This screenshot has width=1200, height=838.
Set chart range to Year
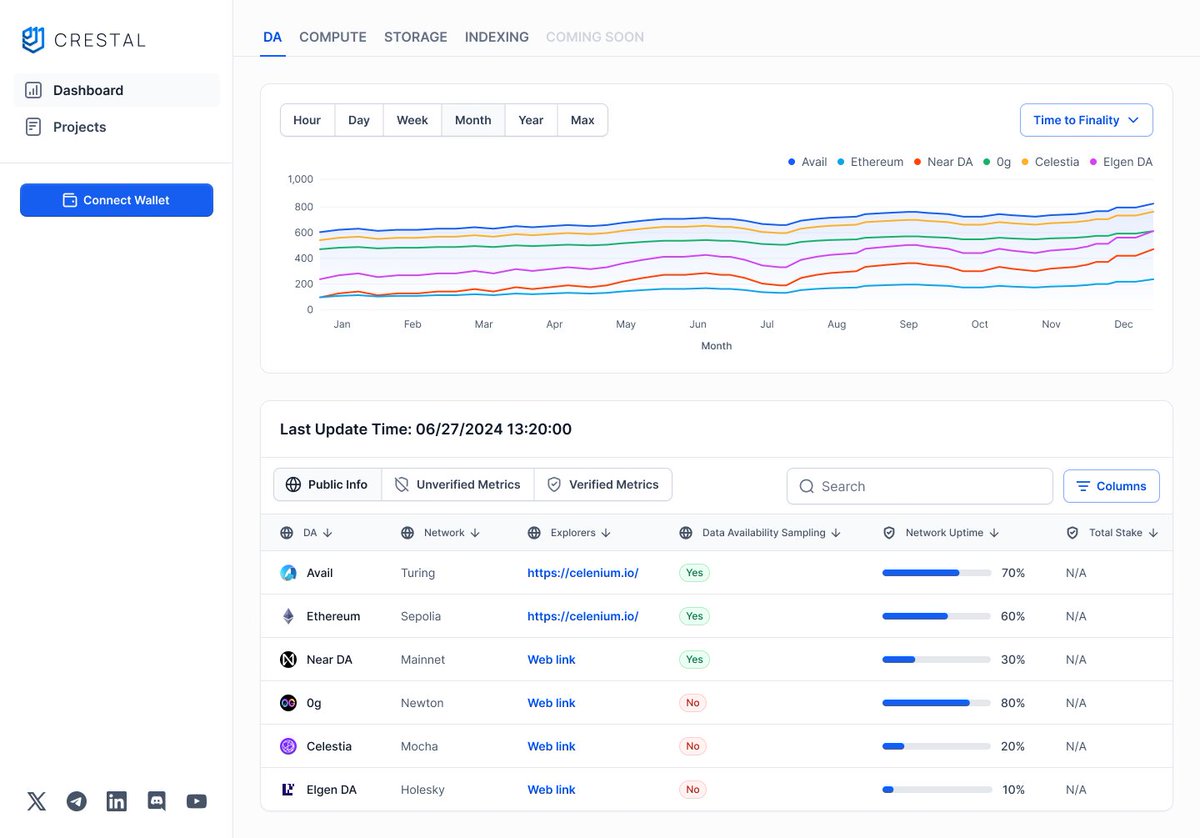pos(531,120)
